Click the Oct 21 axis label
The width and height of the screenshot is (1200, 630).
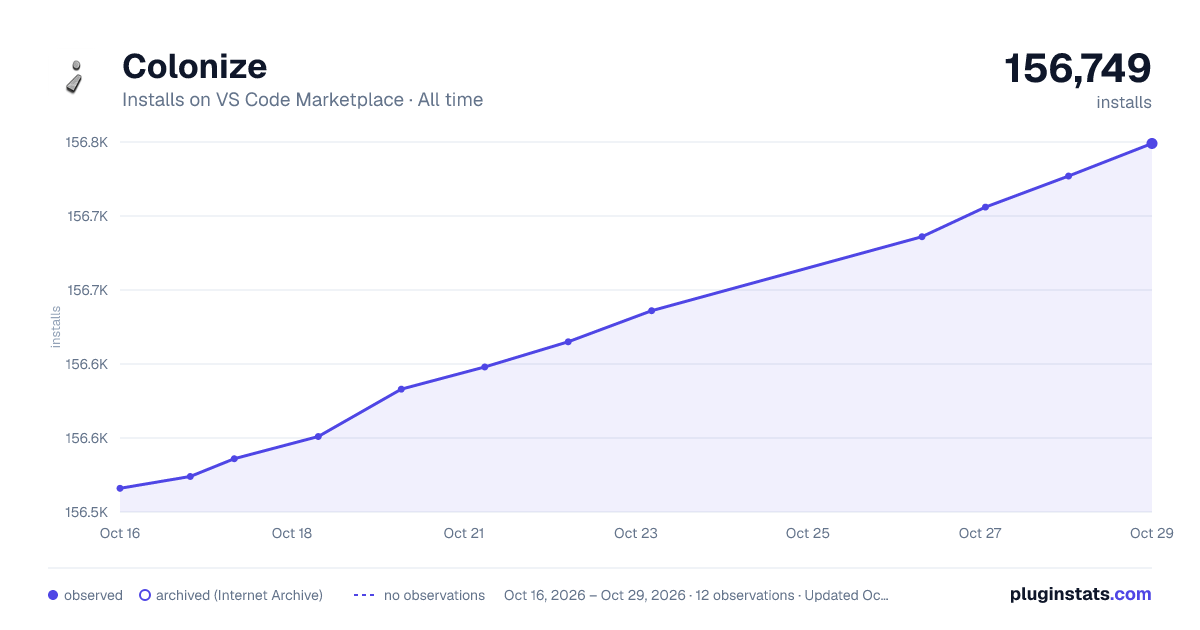464,533
